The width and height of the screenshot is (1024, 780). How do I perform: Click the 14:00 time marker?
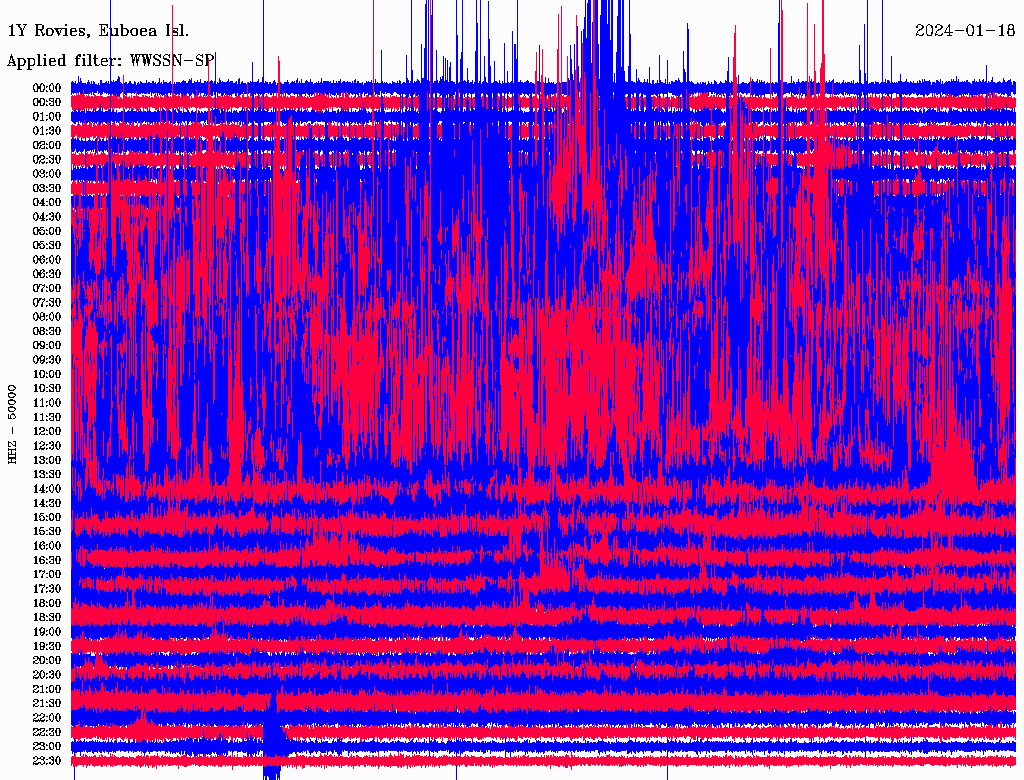pyautogui.click(x=47, y=489)
